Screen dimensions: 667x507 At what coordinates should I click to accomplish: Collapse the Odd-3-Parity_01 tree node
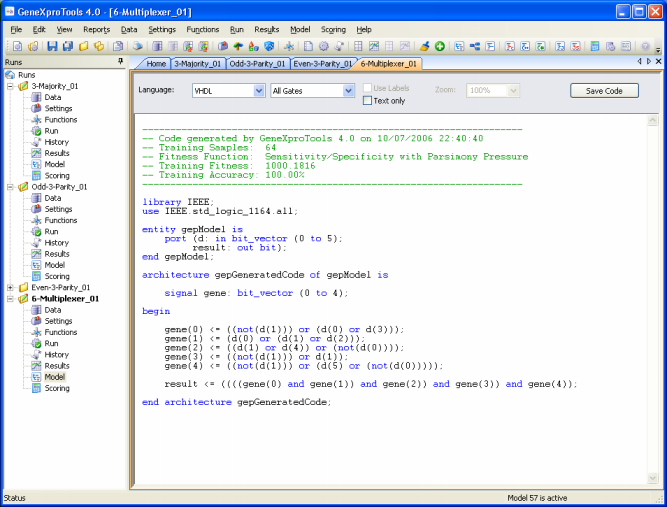click(x=10, y=187)
